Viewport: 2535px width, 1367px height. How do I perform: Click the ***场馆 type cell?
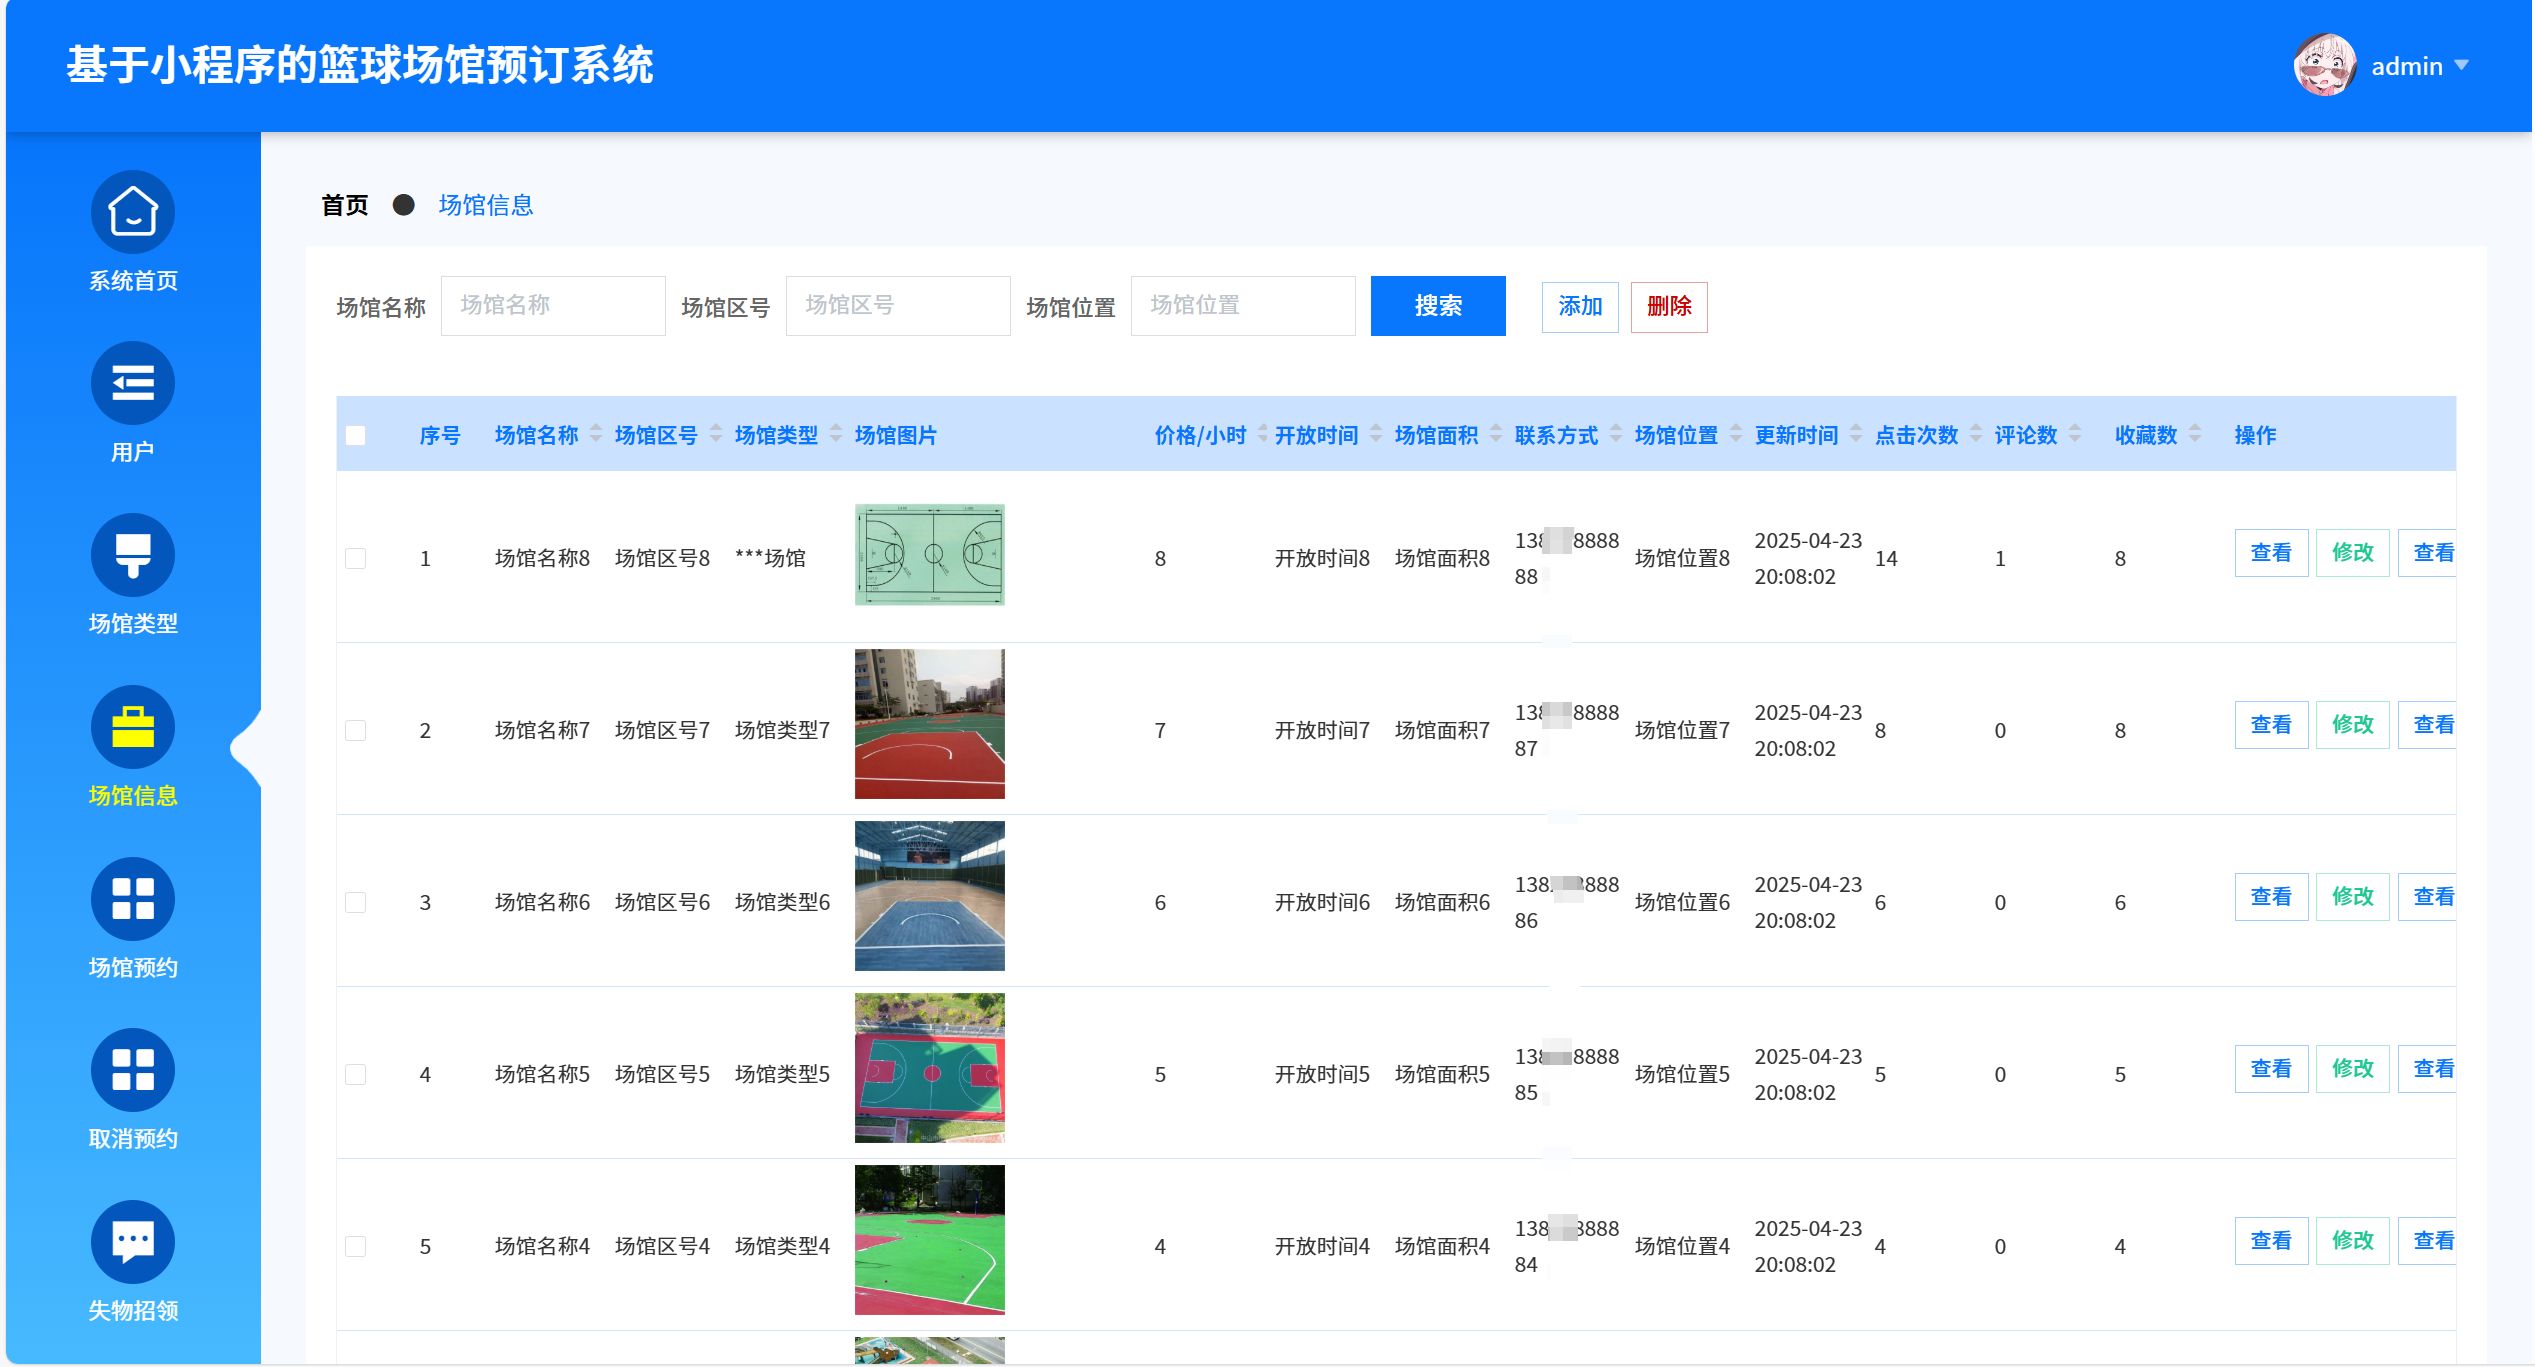pos(770,558)
